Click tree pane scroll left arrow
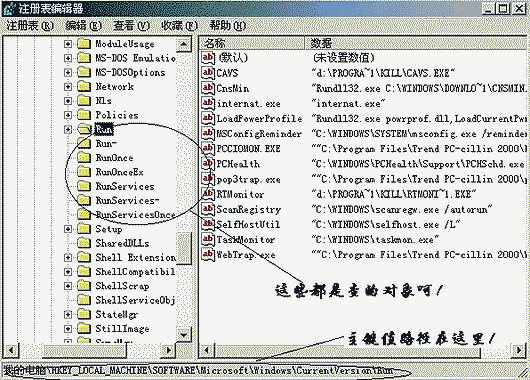The height and width of the screenshot is (380, 530). tap(11, 350)
